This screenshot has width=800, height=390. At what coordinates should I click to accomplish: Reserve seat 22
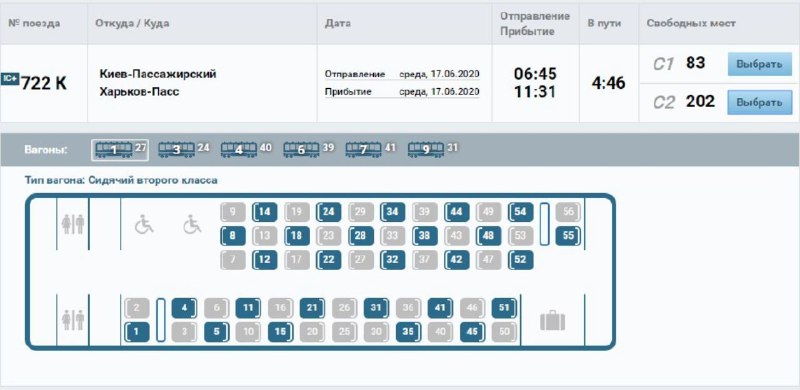[x=329, y=260]
